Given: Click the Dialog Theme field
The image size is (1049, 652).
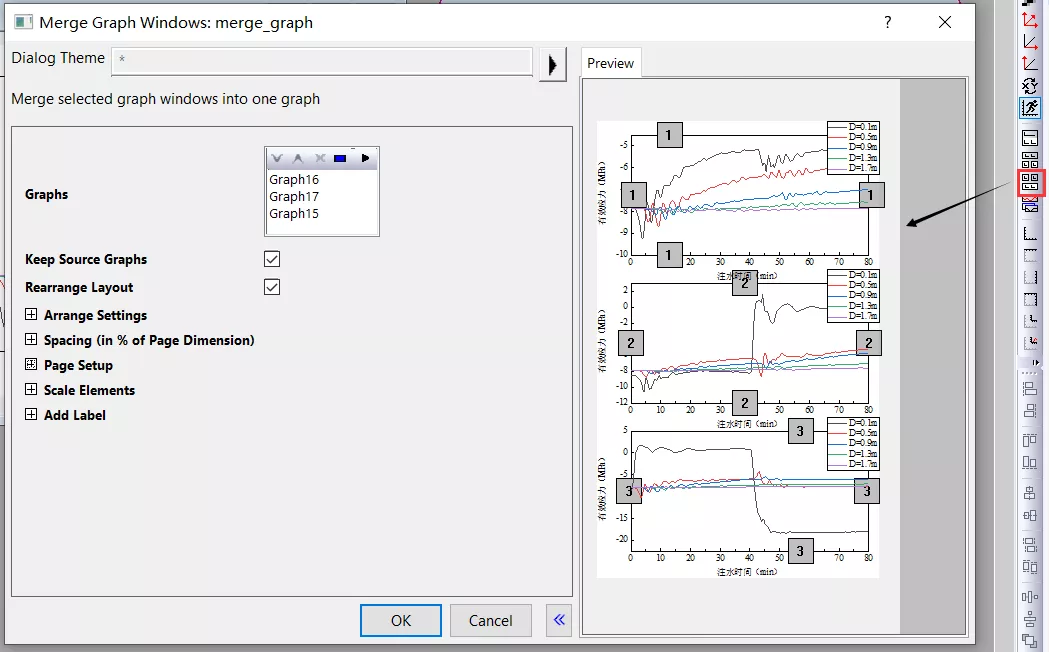Looking at the screenshot, I should (x=322, y=60).
